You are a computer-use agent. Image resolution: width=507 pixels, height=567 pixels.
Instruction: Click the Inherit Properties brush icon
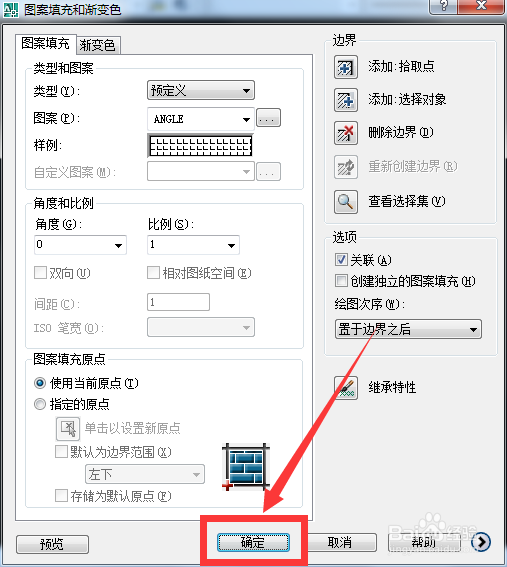346,388
